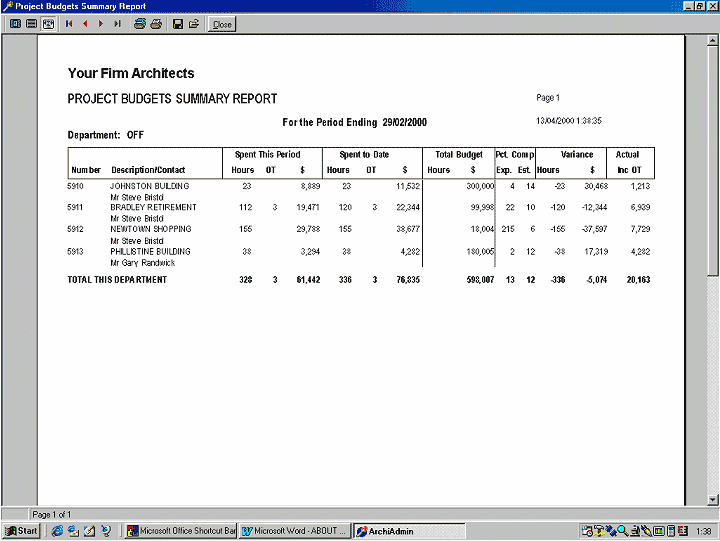Image resolution: width=720 pixels, height=541 pixels.
Task: Click the 'Spent to Date' column header
Action: (x=364, y=155)
